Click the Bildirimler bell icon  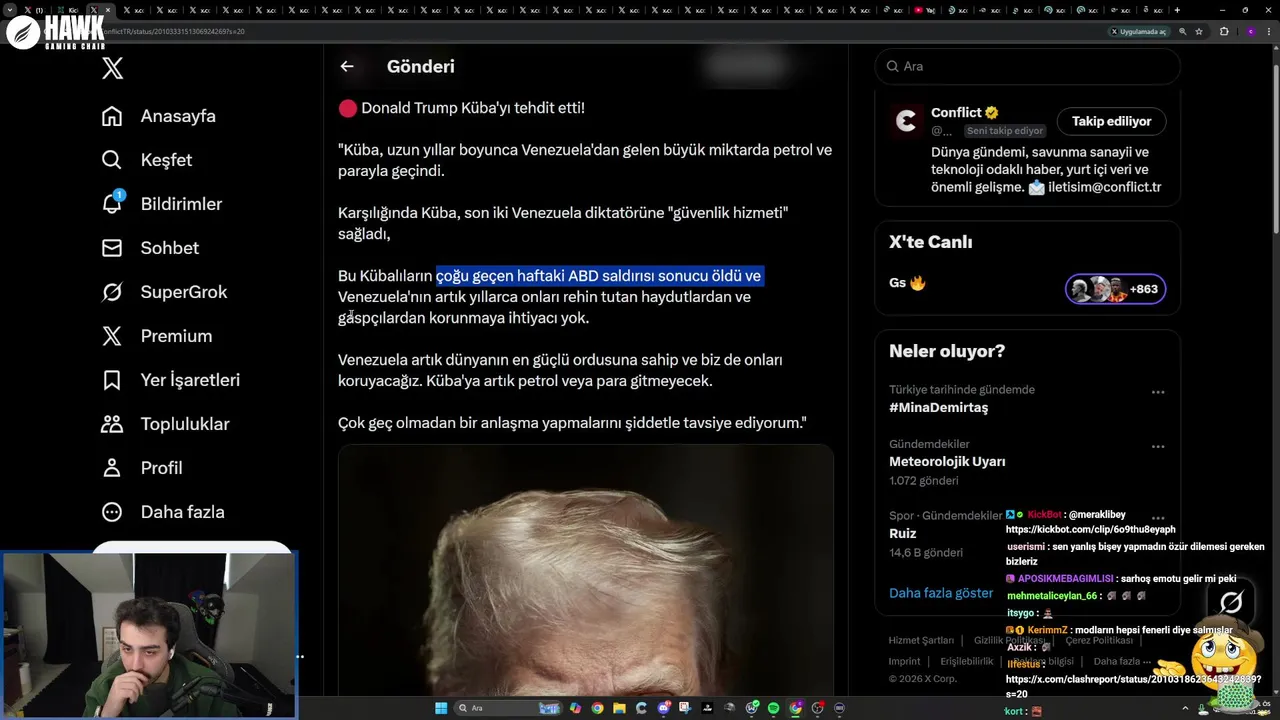112,204
